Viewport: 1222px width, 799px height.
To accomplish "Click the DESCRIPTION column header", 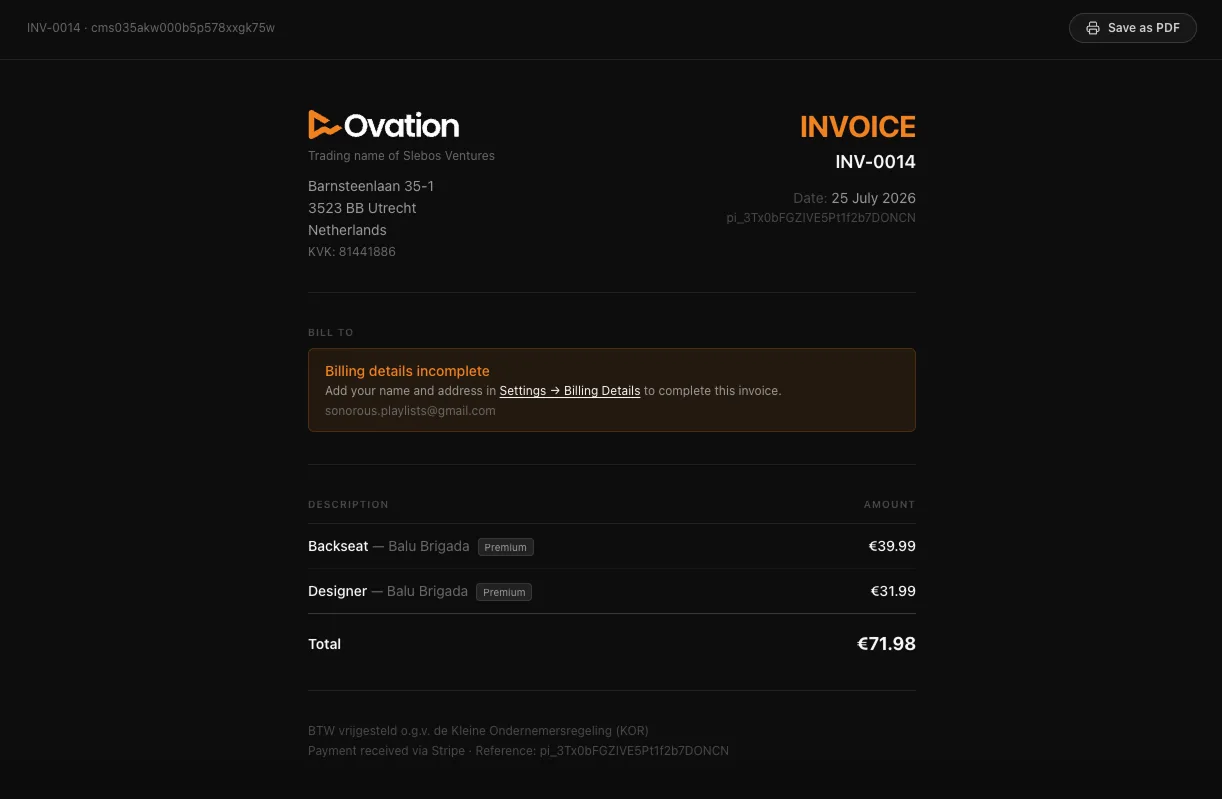I will pos(348,504).
